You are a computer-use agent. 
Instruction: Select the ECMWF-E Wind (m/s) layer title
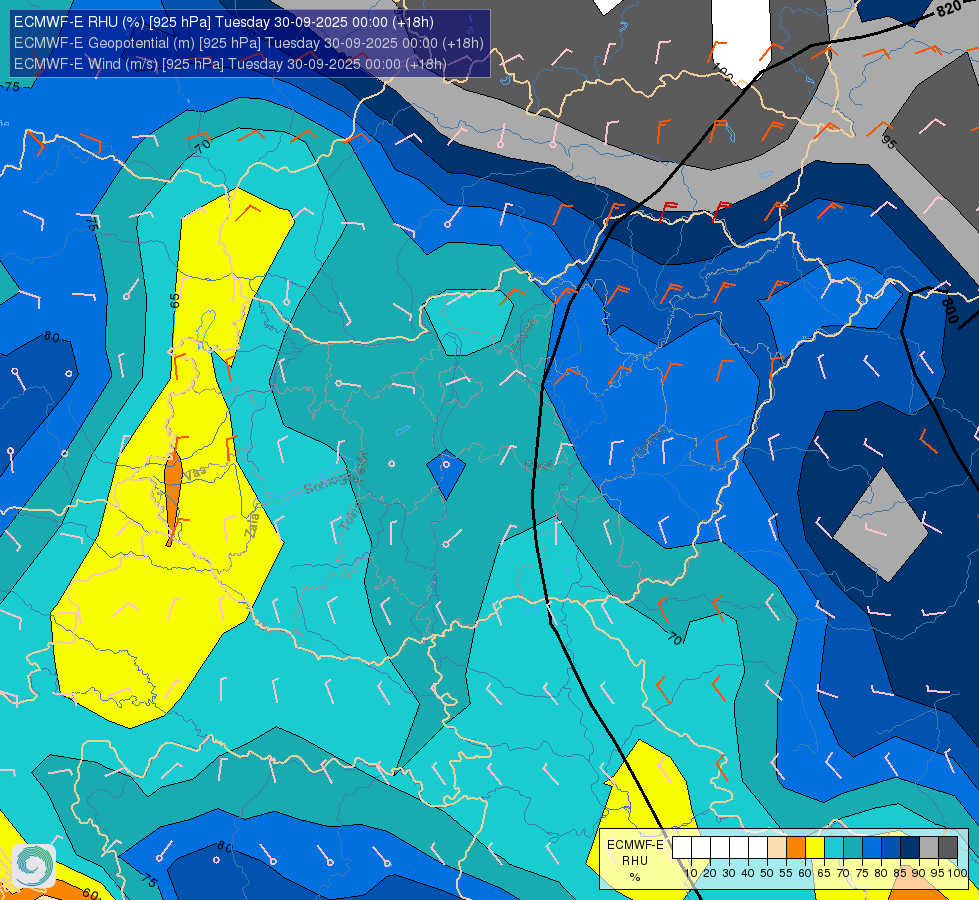(230, 64)
